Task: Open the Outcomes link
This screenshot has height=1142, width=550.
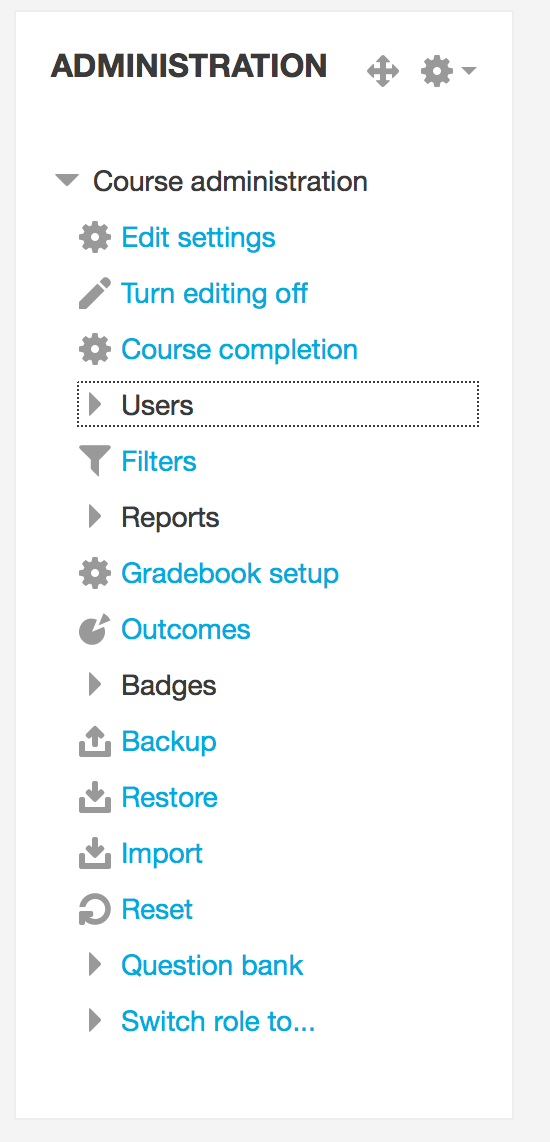Action: point(186,629)
